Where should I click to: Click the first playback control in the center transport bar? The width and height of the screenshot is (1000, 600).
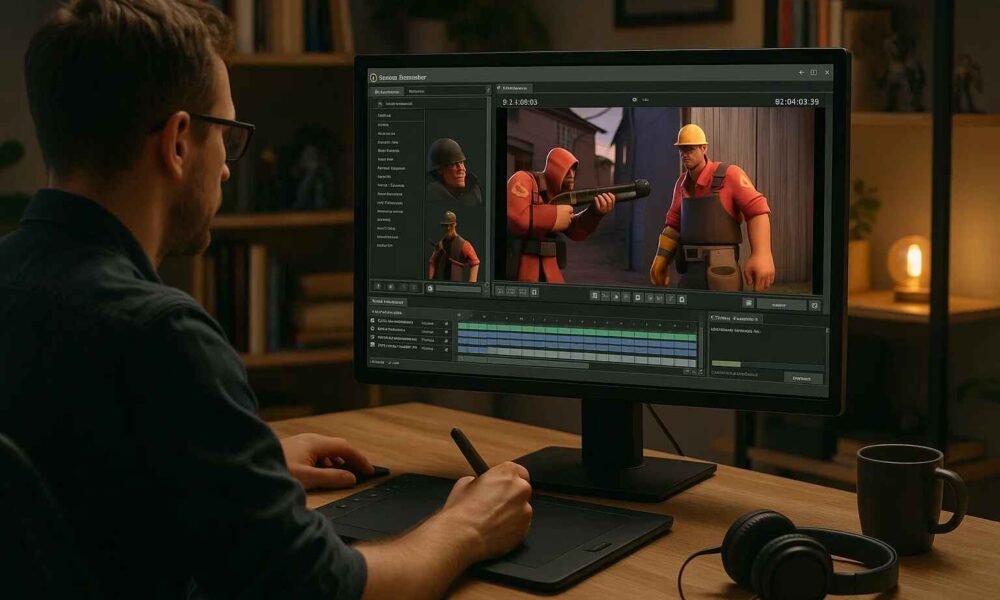point(594,296)
